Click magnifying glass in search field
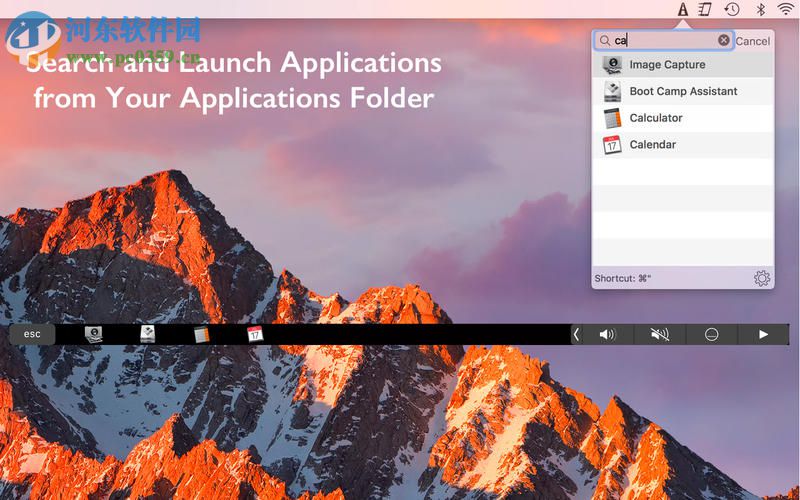The image size is (800, 500). click(x=605, y=40)
